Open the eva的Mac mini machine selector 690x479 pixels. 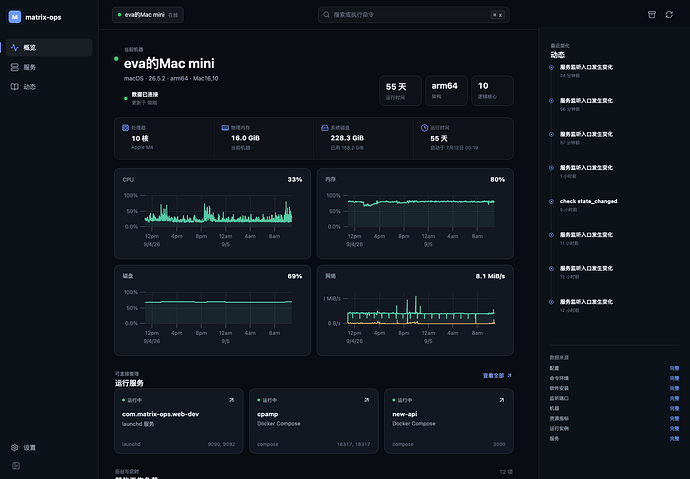tap(148, 15)
